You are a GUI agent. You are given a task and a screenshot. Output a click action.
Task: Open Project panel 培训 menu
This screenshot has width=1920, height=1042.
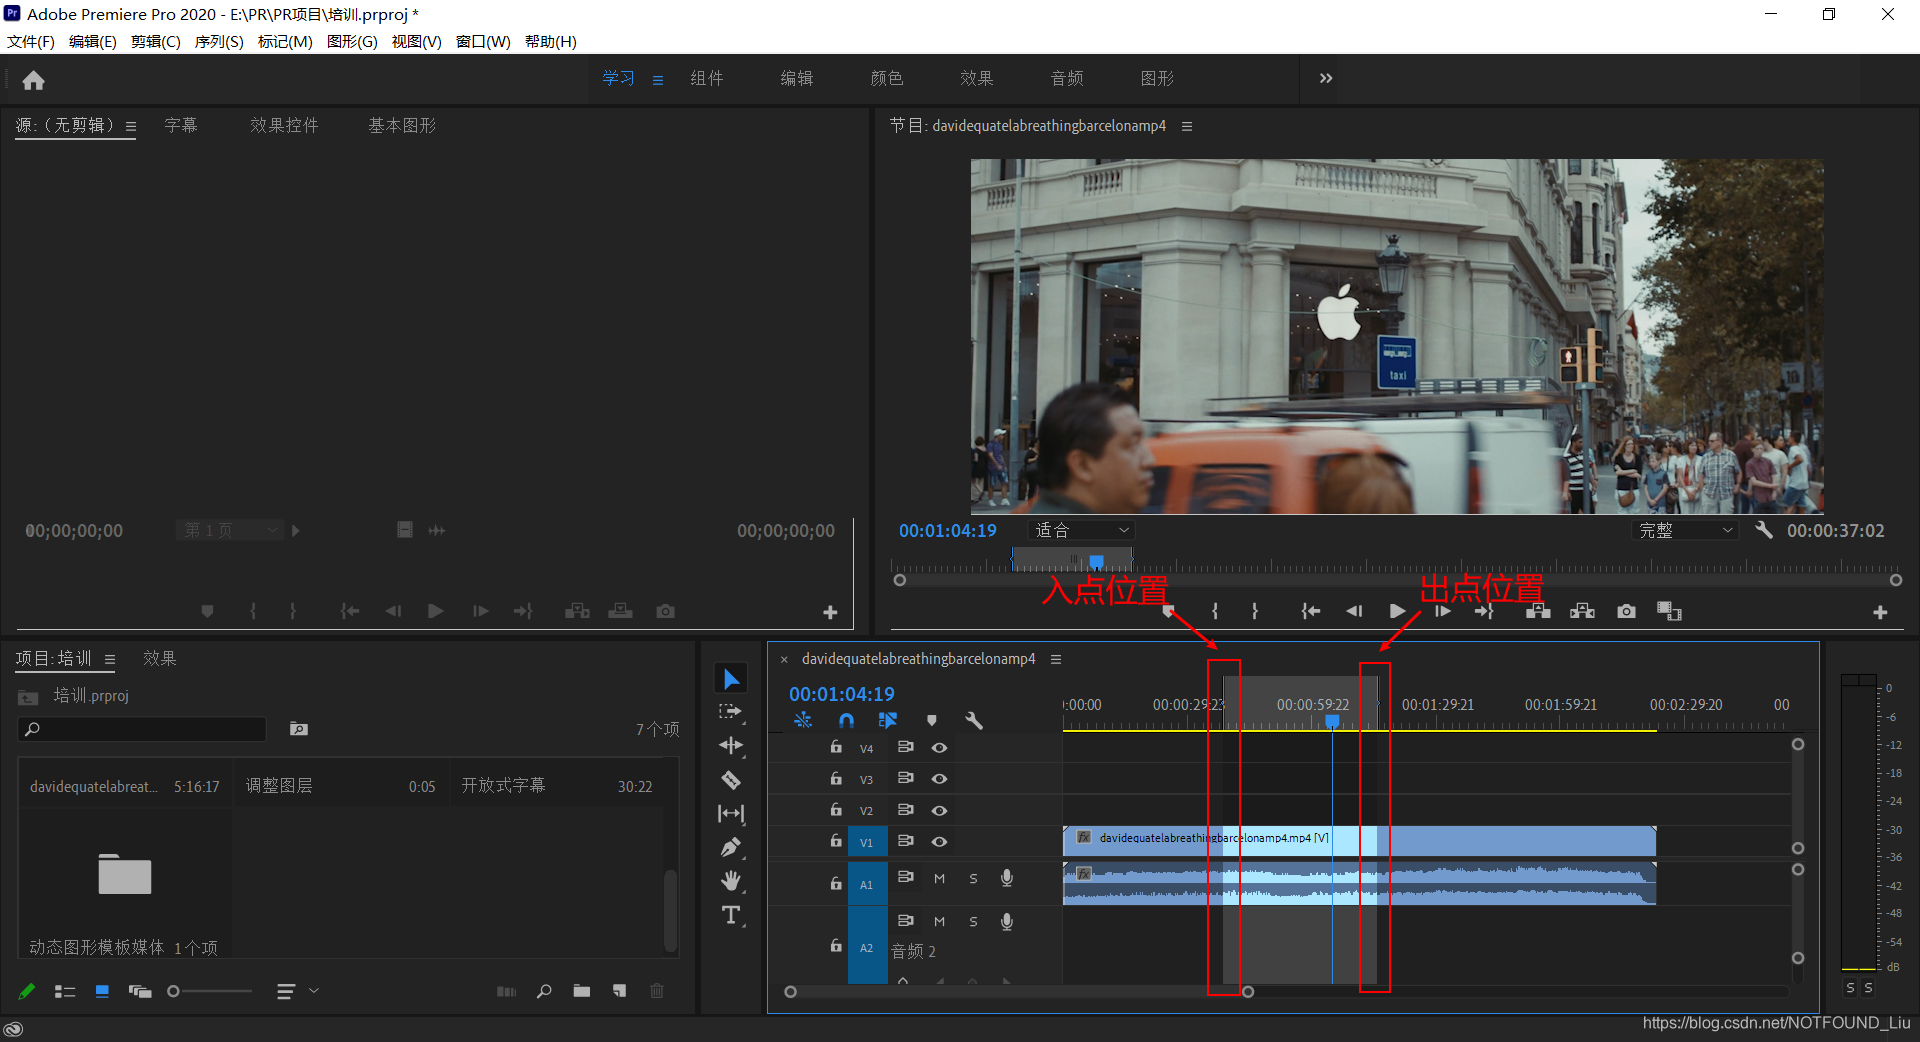point(110,660)
